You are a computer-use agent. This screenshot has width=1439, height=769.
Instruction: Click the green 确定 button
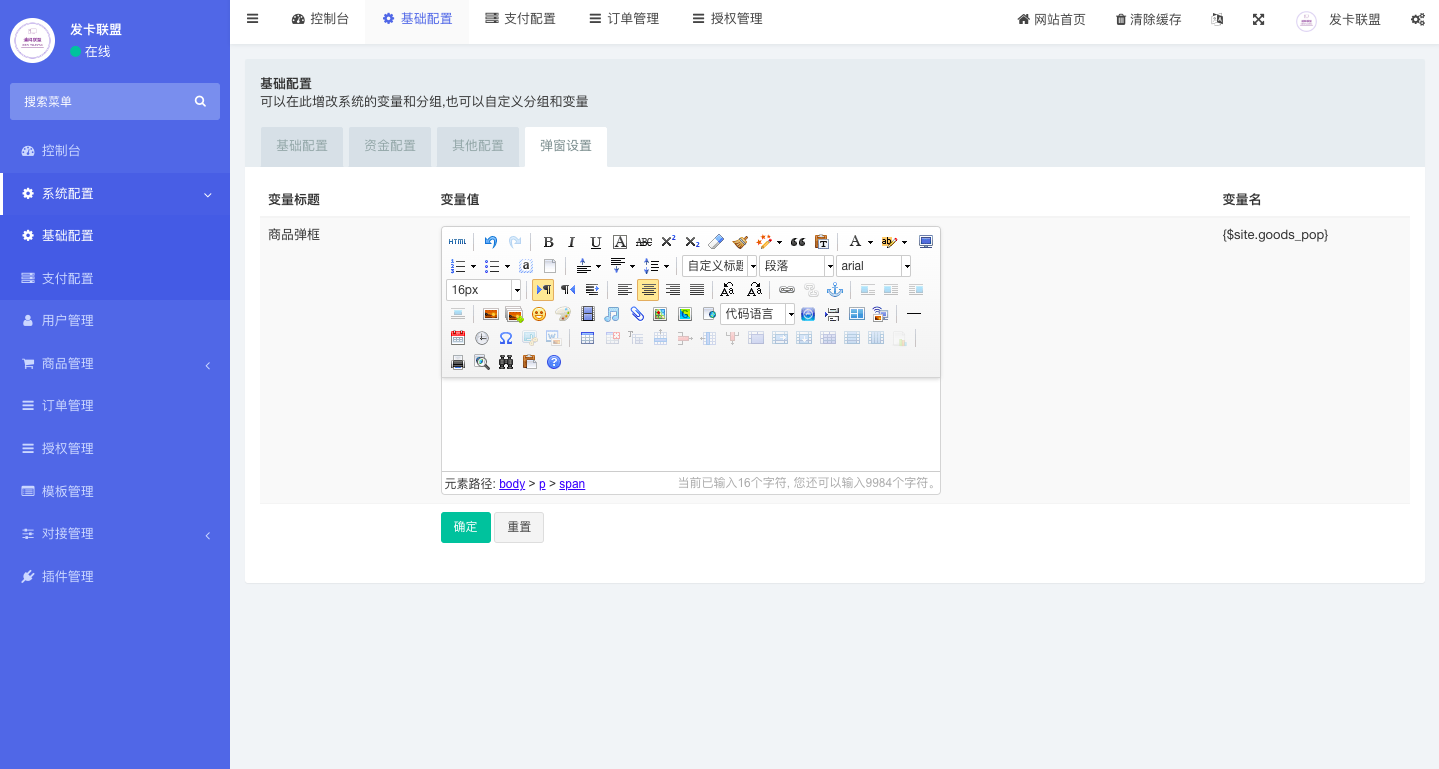click(x=465, y=527)
